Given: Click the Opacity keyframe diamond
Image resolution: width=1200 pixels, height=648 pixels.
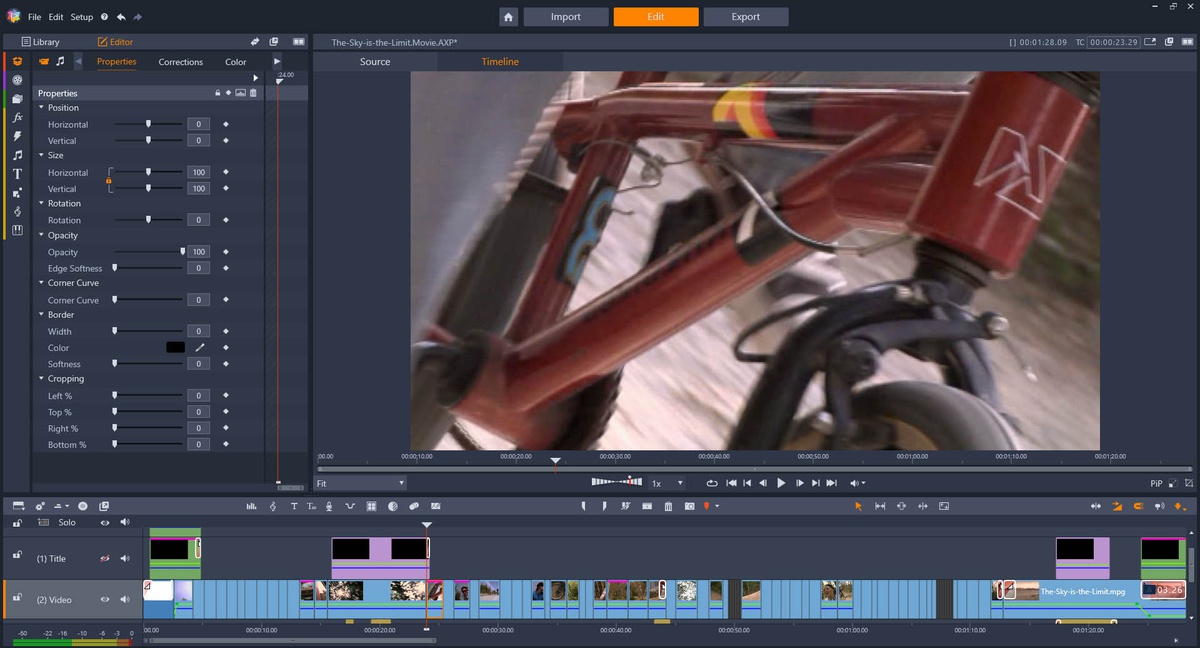Looking at the screenshot, I should coord(226,252).
